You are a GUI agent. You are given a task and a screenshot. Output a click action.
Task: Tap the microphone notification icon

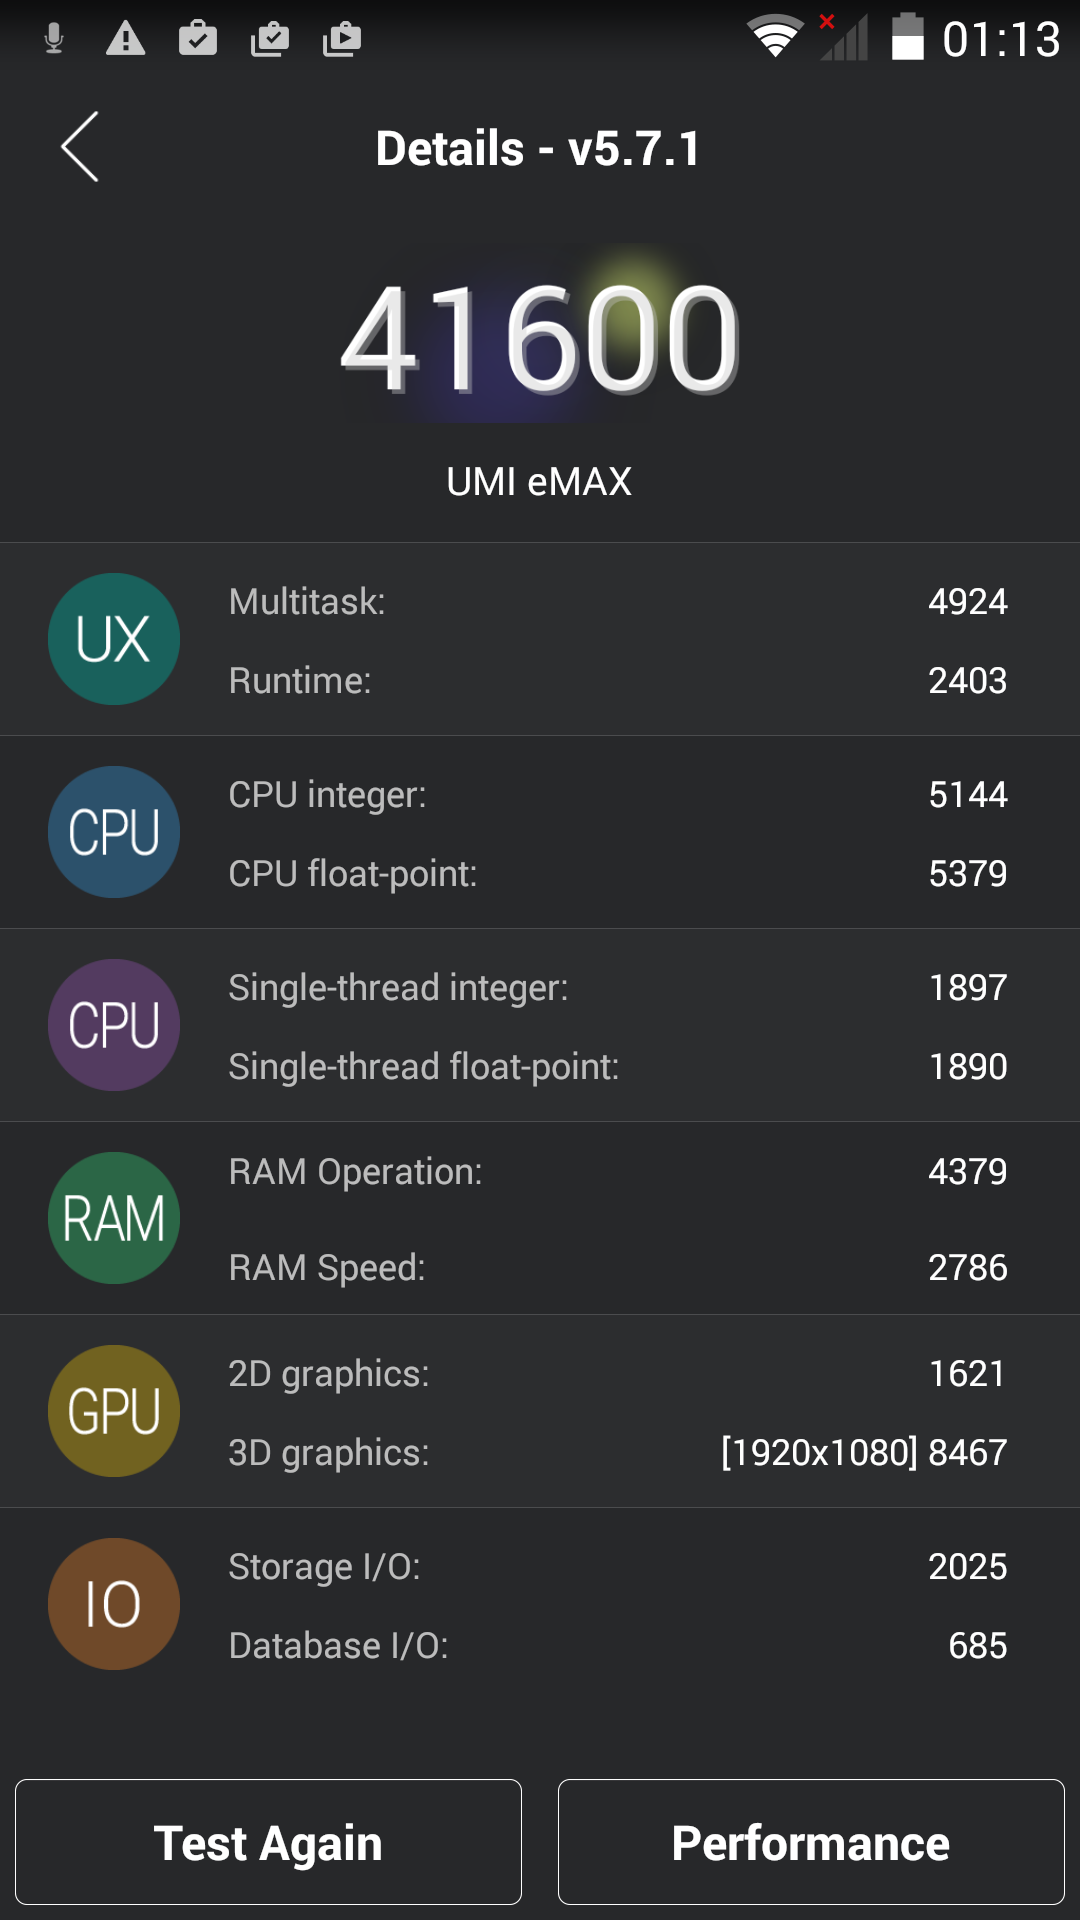point(54,39)
